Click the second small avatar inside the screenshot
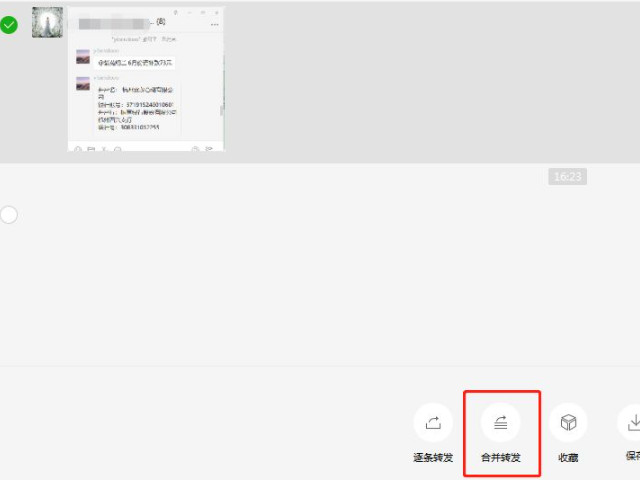 pyautogui.click(x=83, y=84)
